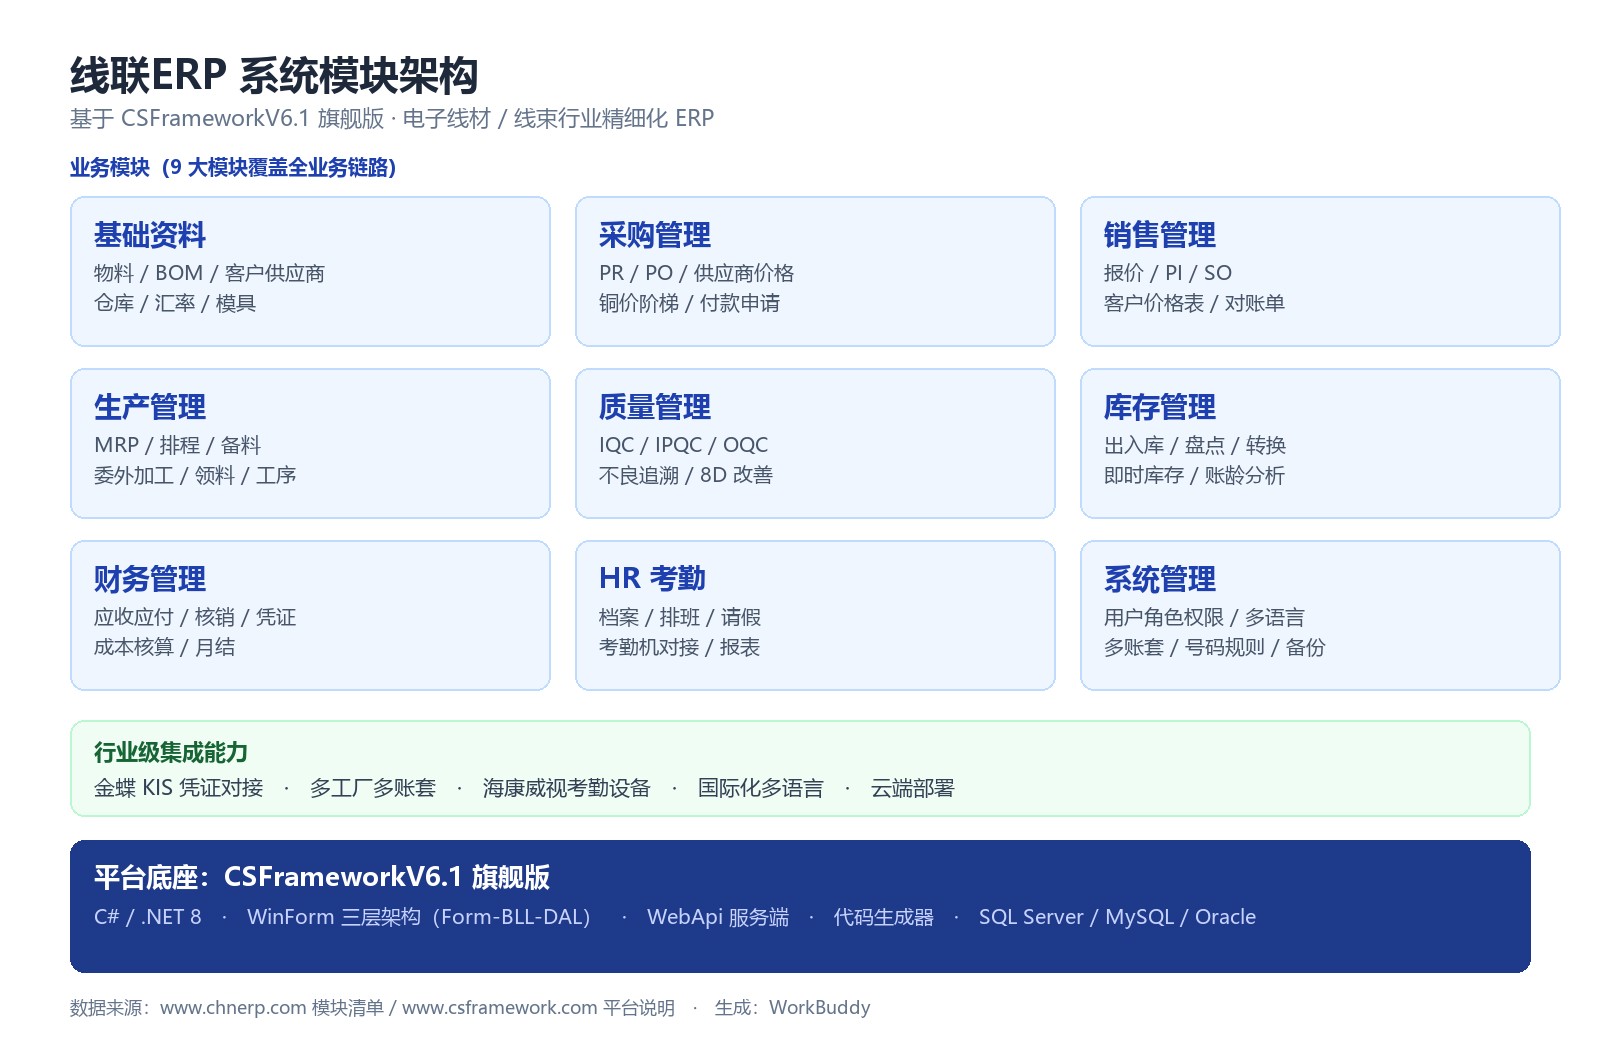Viewport: 1600px width, 1040px height.
Task: Click the line IQC / IPQC / OQC
Action: (x=684, y=445)
